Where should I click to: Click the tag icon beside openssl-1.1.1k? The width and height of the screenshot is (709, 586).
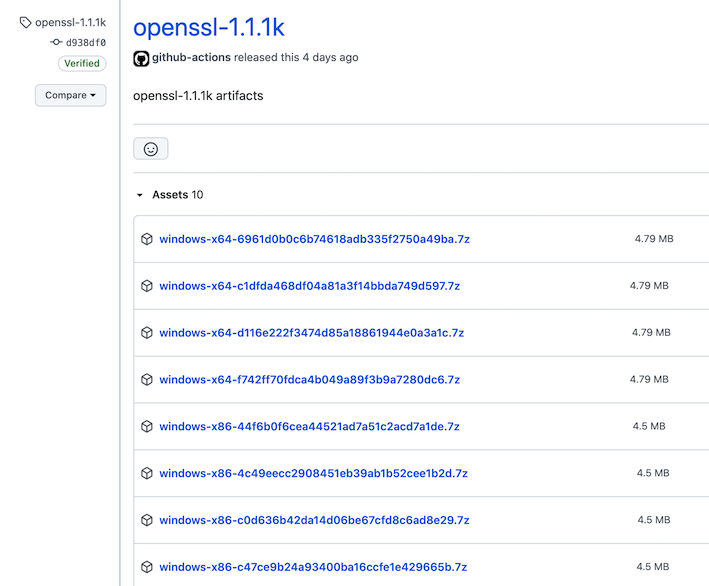point(25,22)
